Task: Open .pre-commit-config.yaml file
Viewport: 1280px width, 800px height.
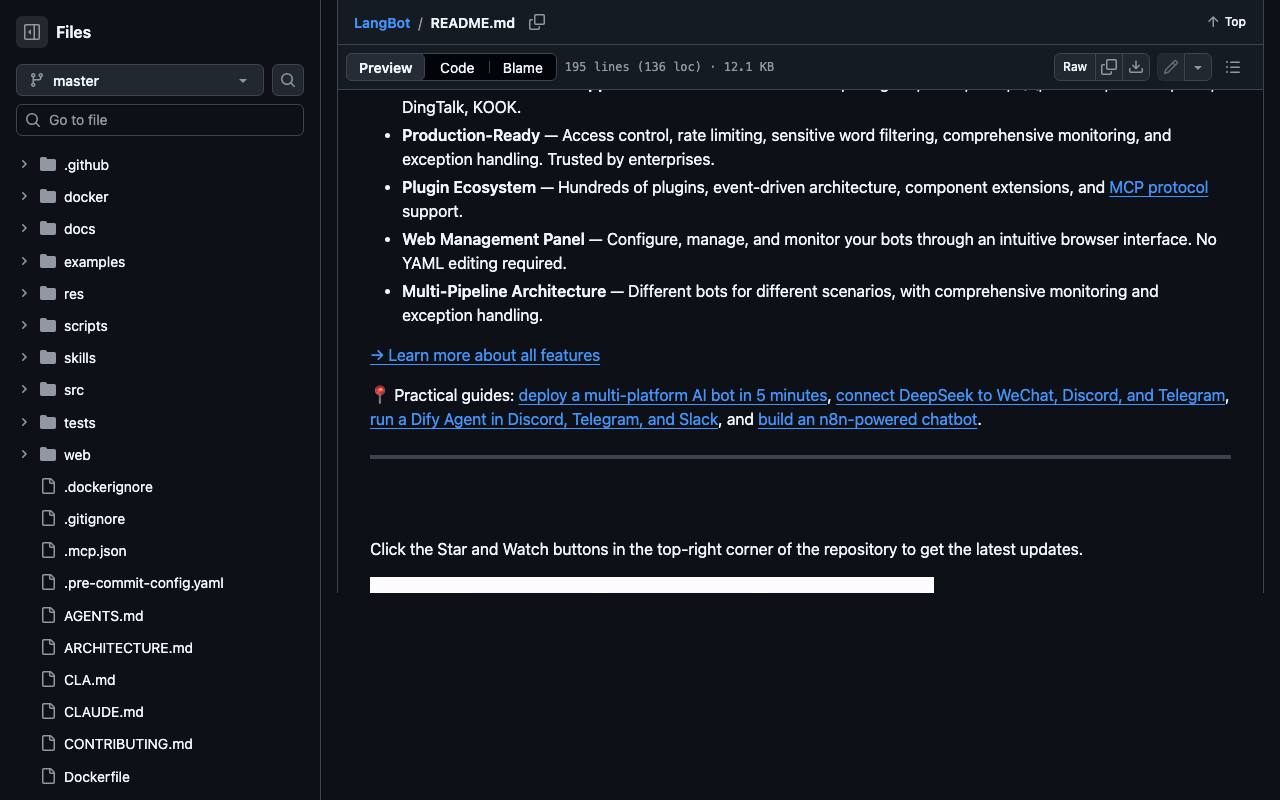Action: [x=144, y=583]
